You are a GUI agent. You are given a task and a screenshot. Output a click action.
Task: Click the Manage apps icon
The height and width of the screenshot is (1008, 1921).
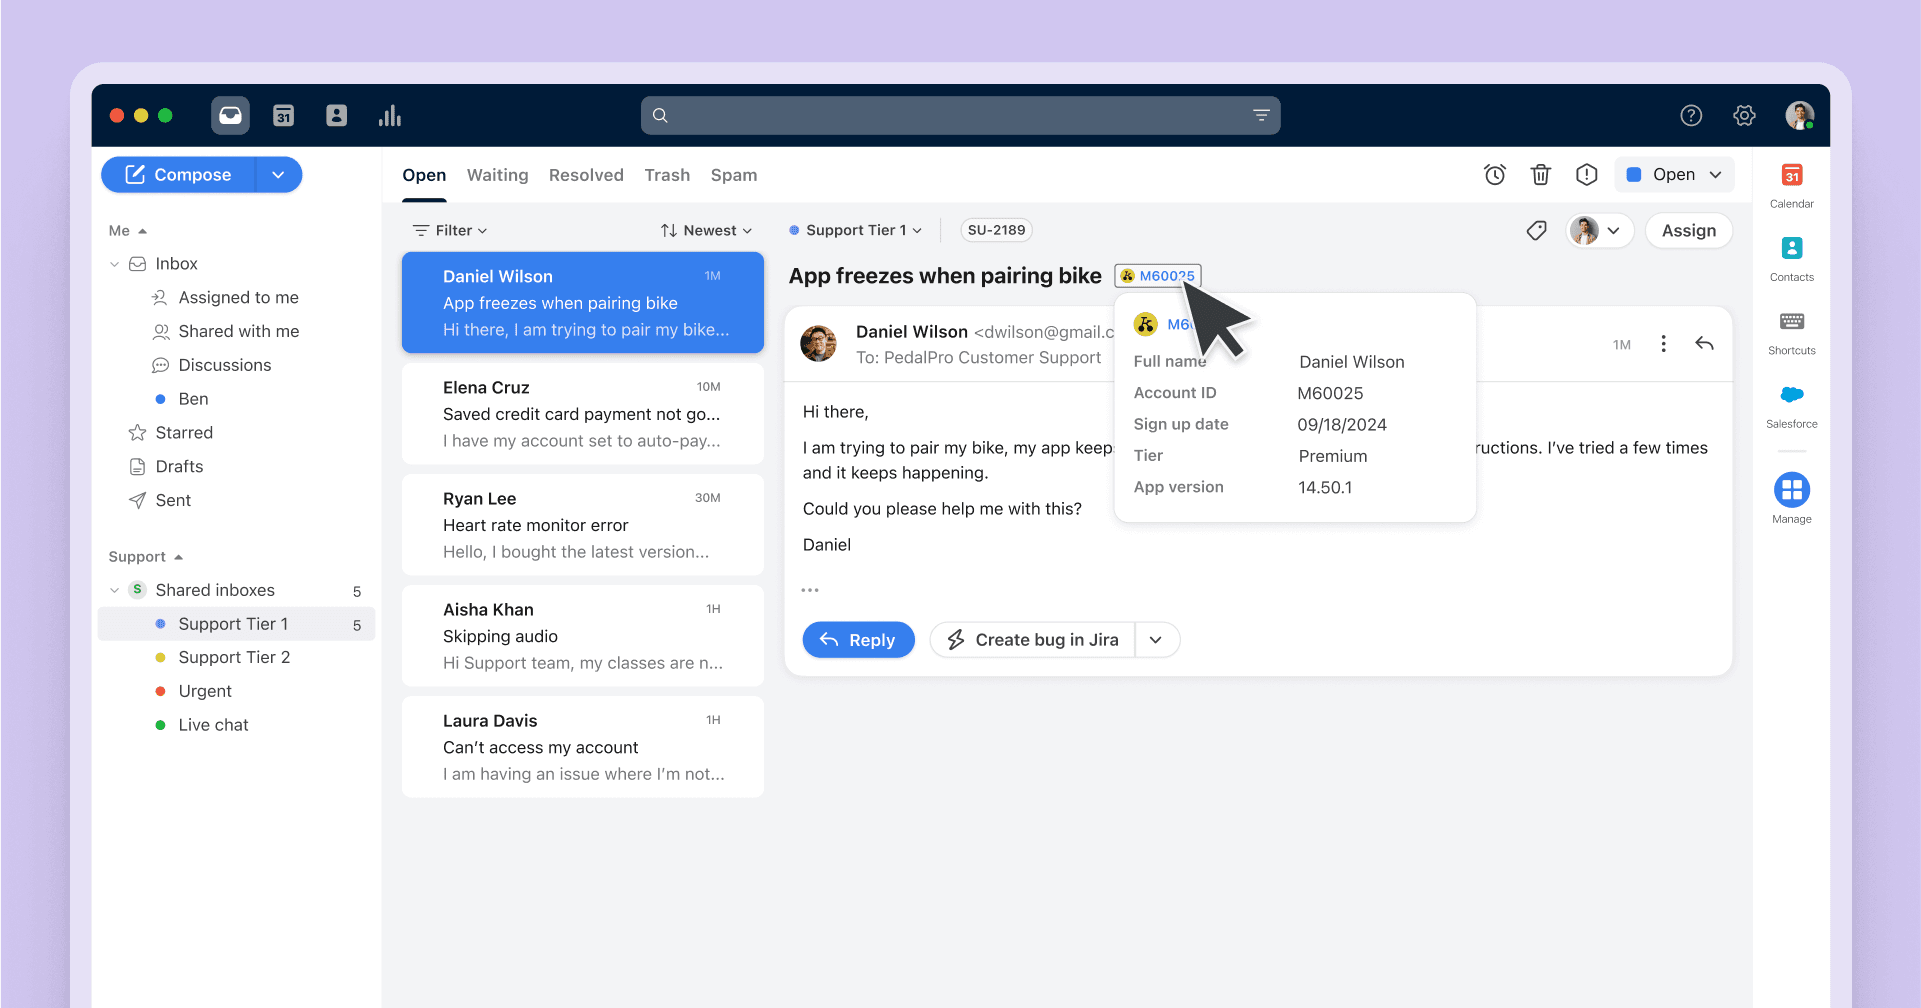(x=1791, y=498)
